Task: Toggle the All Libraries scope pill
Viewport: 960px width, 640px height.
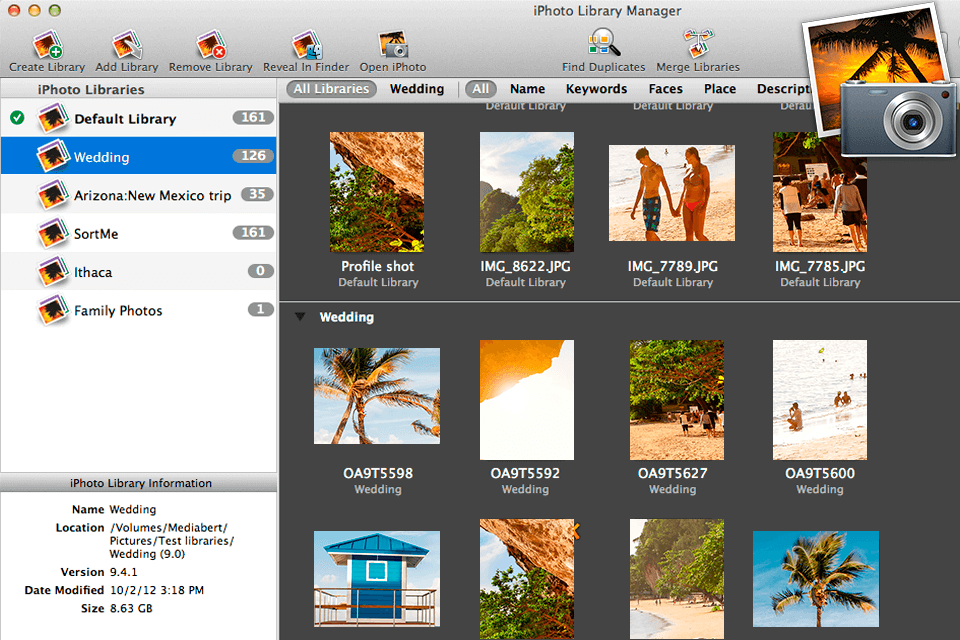Action: pos(331,89)
